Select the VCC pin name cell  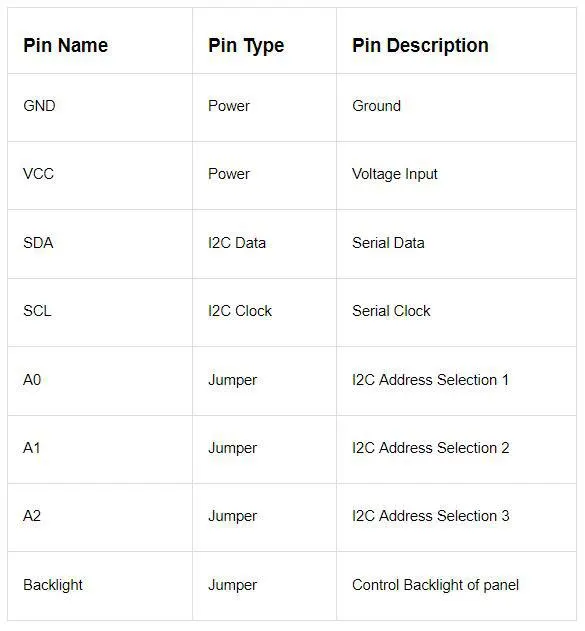100,175
